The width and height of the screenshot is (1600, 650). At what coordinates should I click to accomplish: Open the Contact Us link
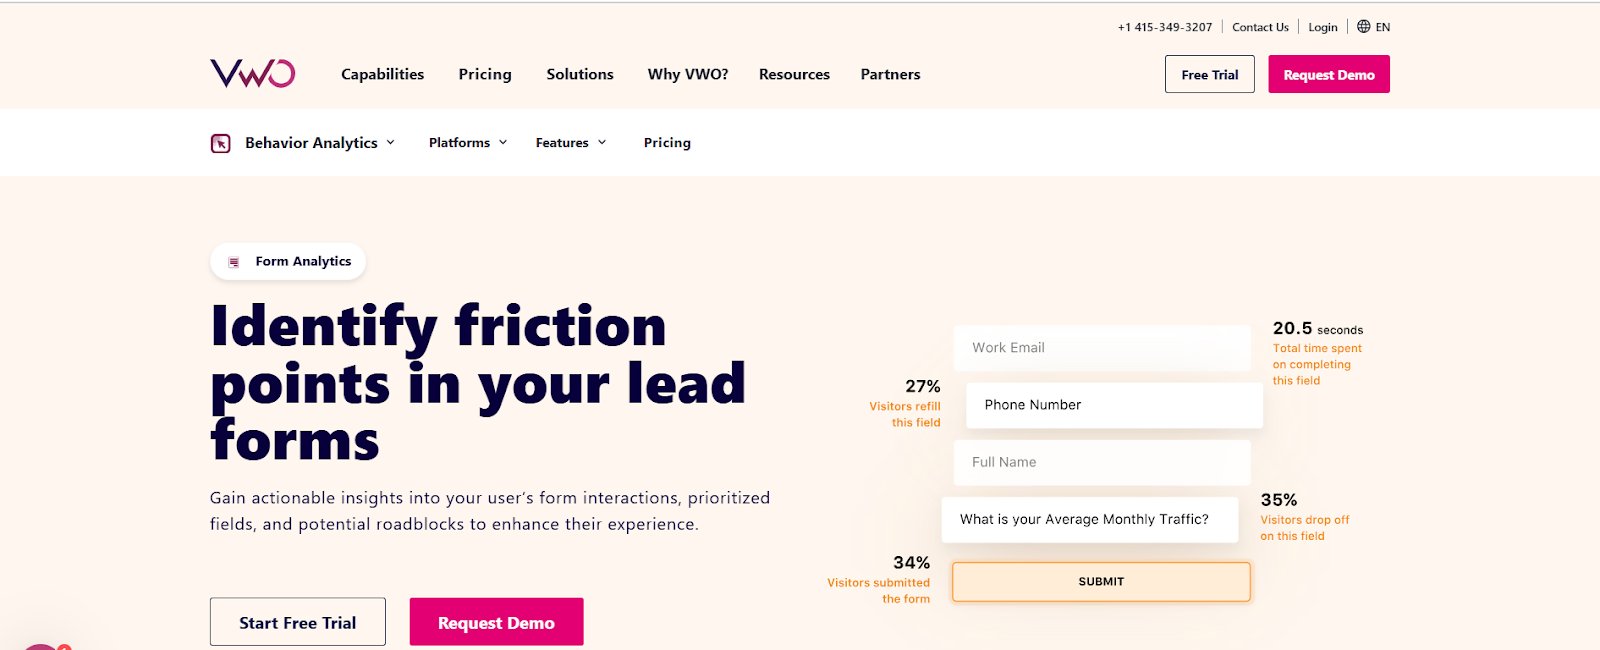click(x=1260, y=27)
